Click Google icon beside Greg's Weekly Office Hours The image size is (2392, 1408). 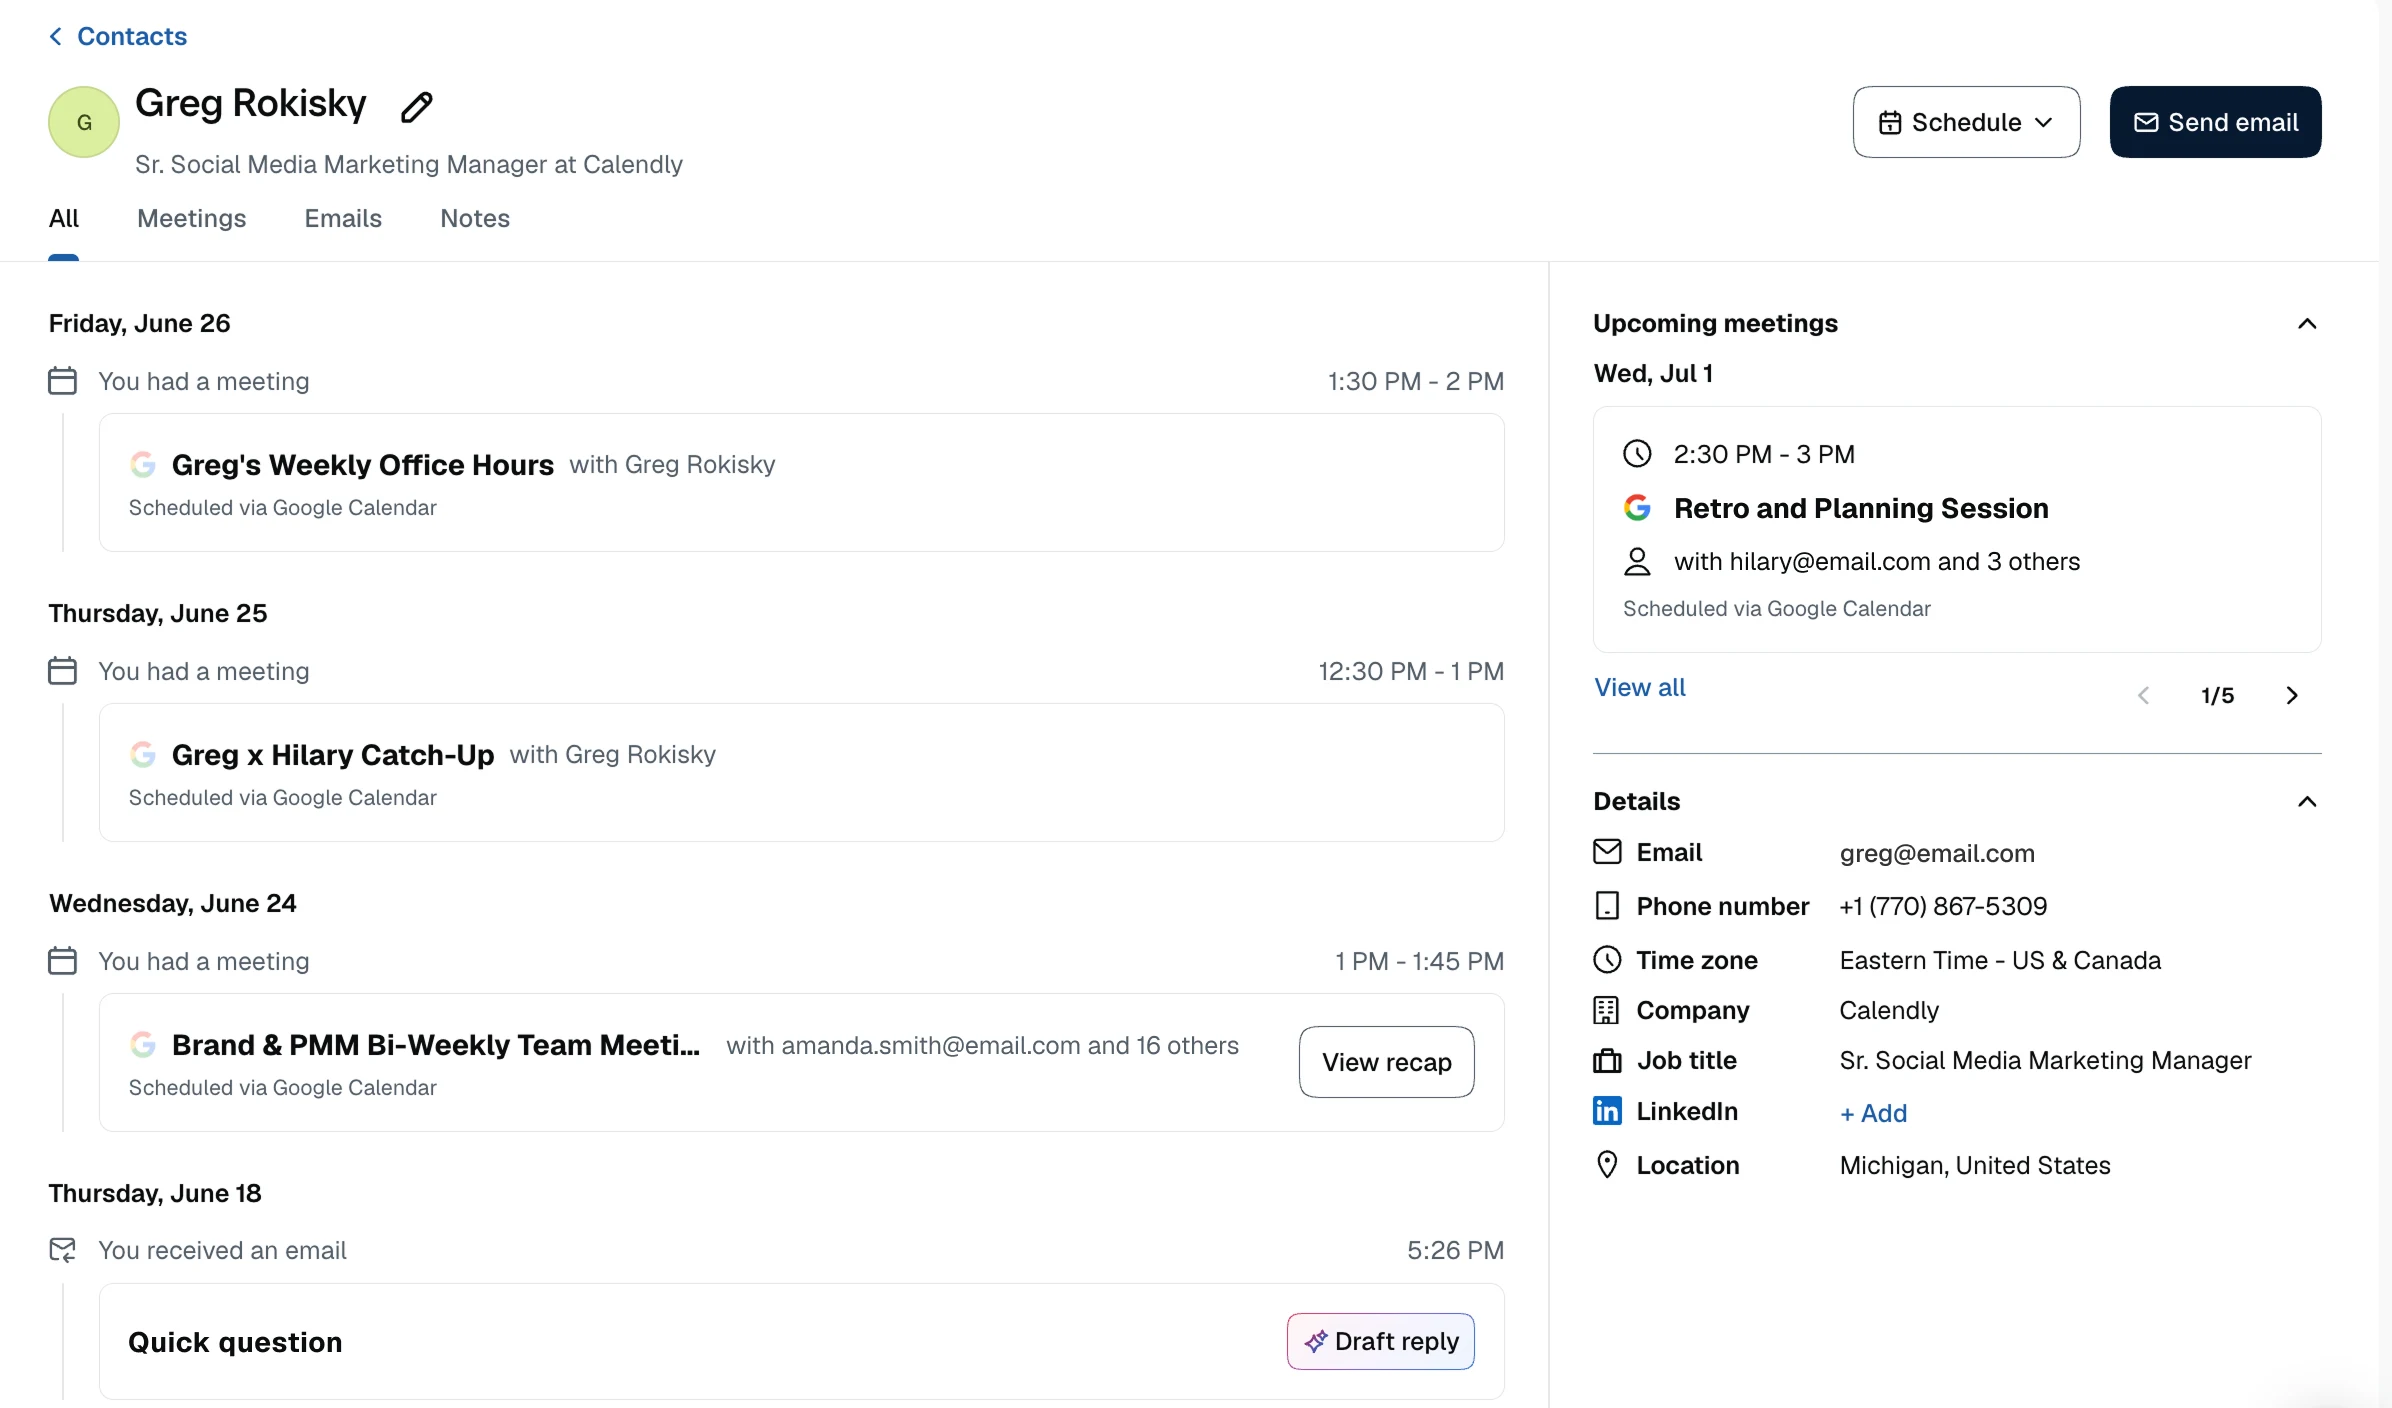click(x=143, y=465)
